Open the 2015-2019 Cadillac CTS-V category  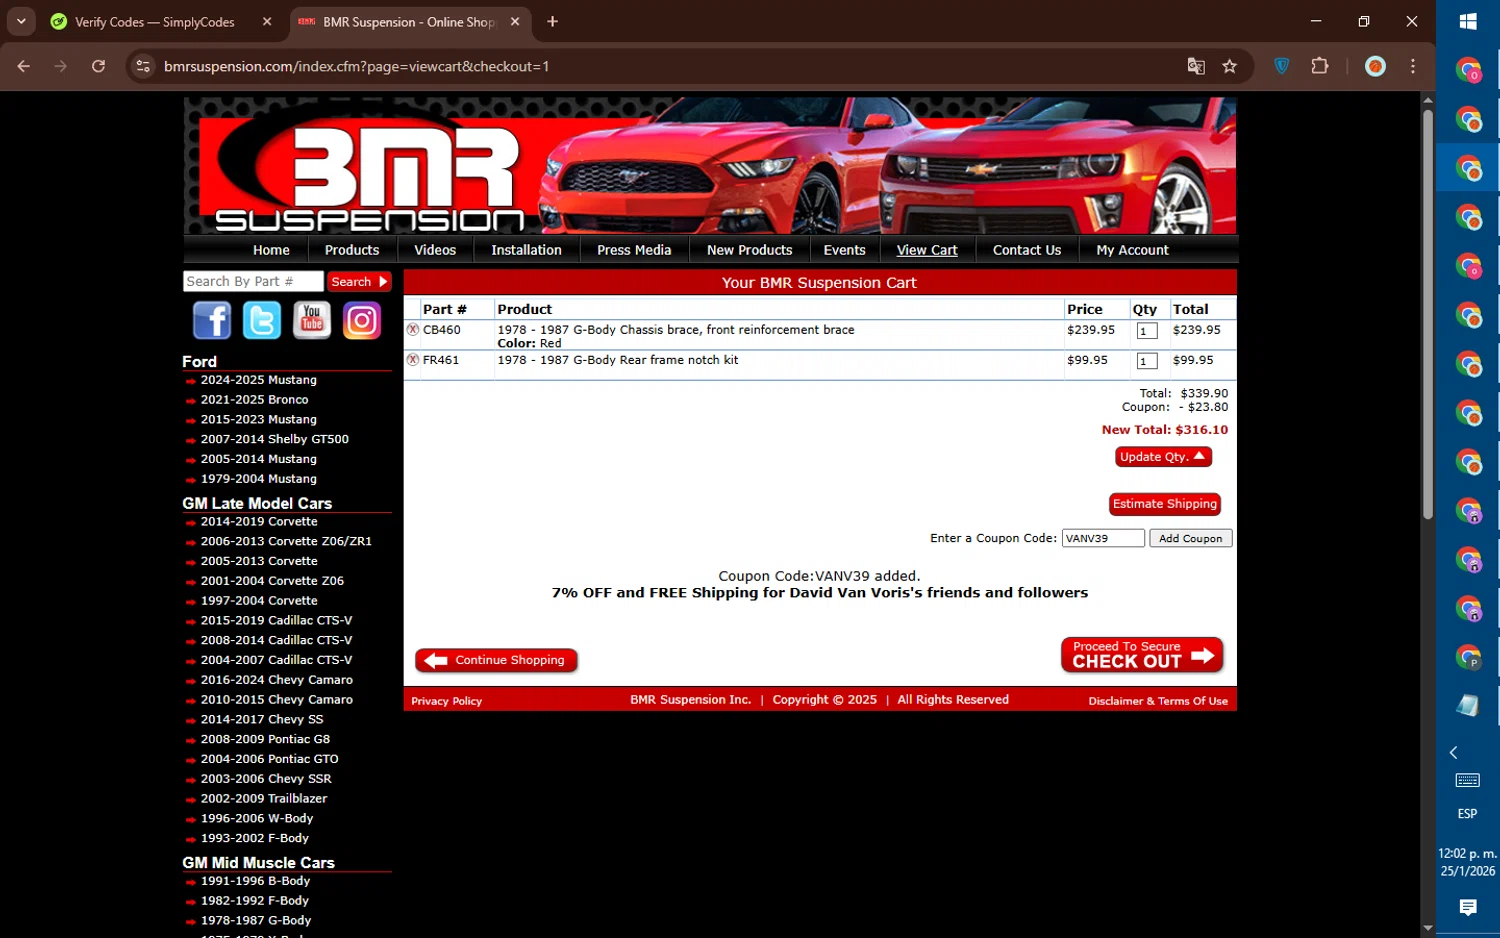pyautogui.click(x=276, y=620)
